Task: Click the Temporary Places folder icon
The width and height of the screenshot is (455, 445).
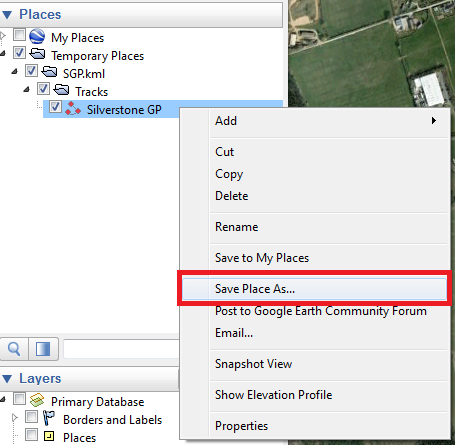Action: (37, 54)
